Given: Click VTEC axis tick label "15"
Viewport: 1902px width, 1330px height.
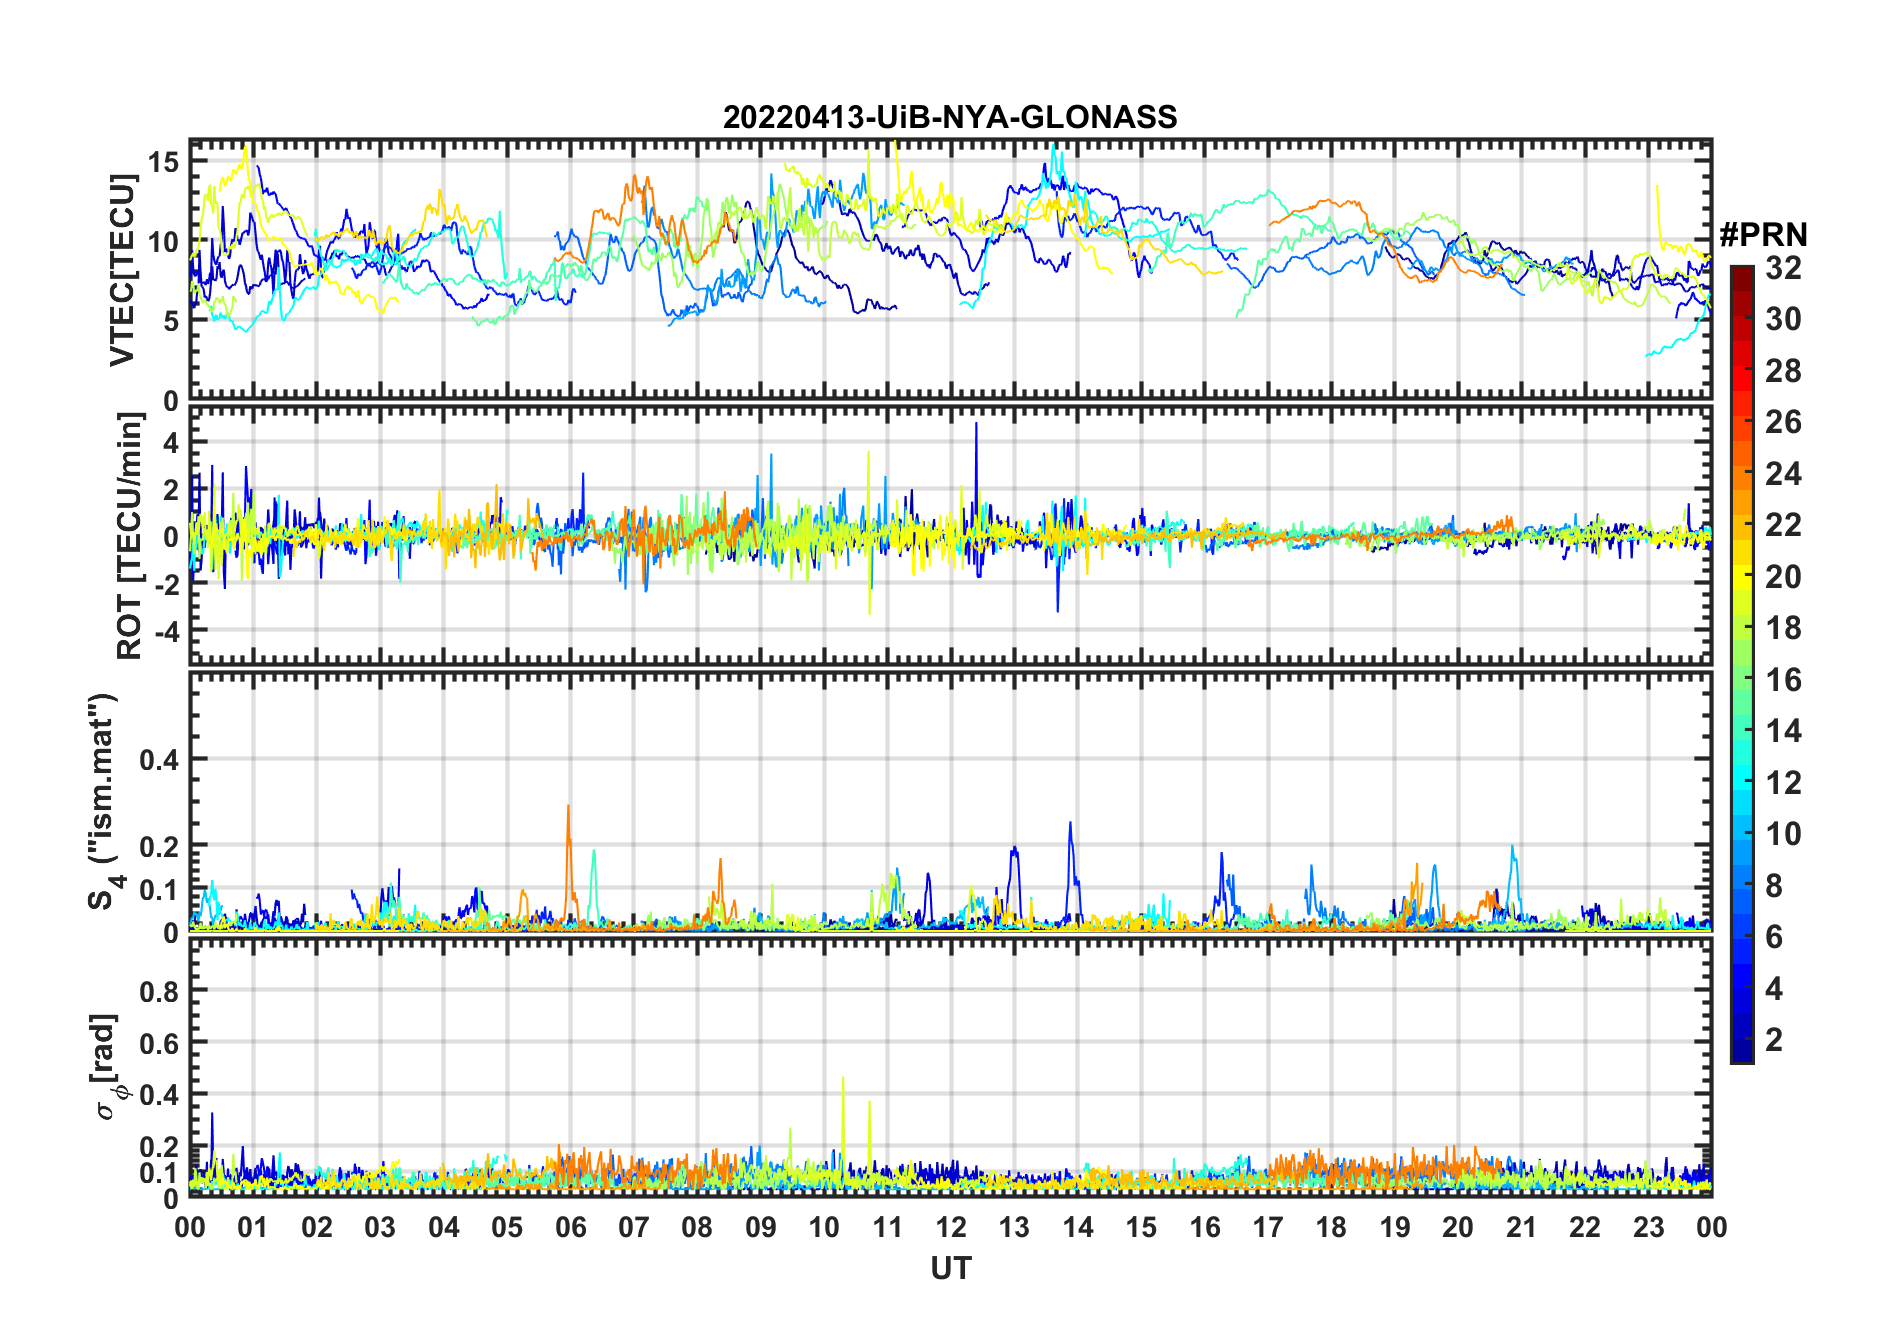Looking at the screenshot, I should coord(163,161).
